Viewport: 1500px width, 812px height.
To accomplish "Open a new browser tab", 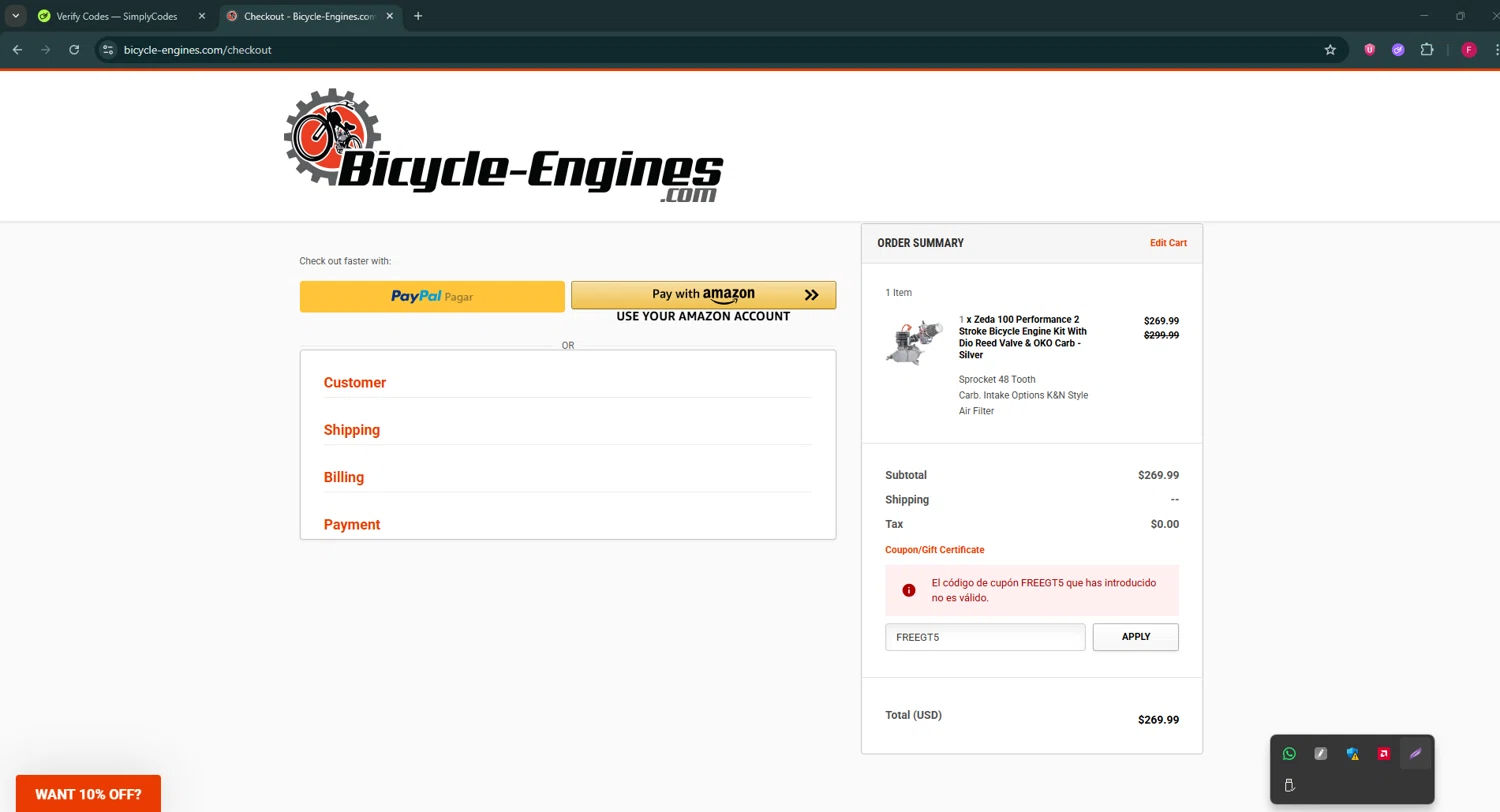I will click(418, 16).
